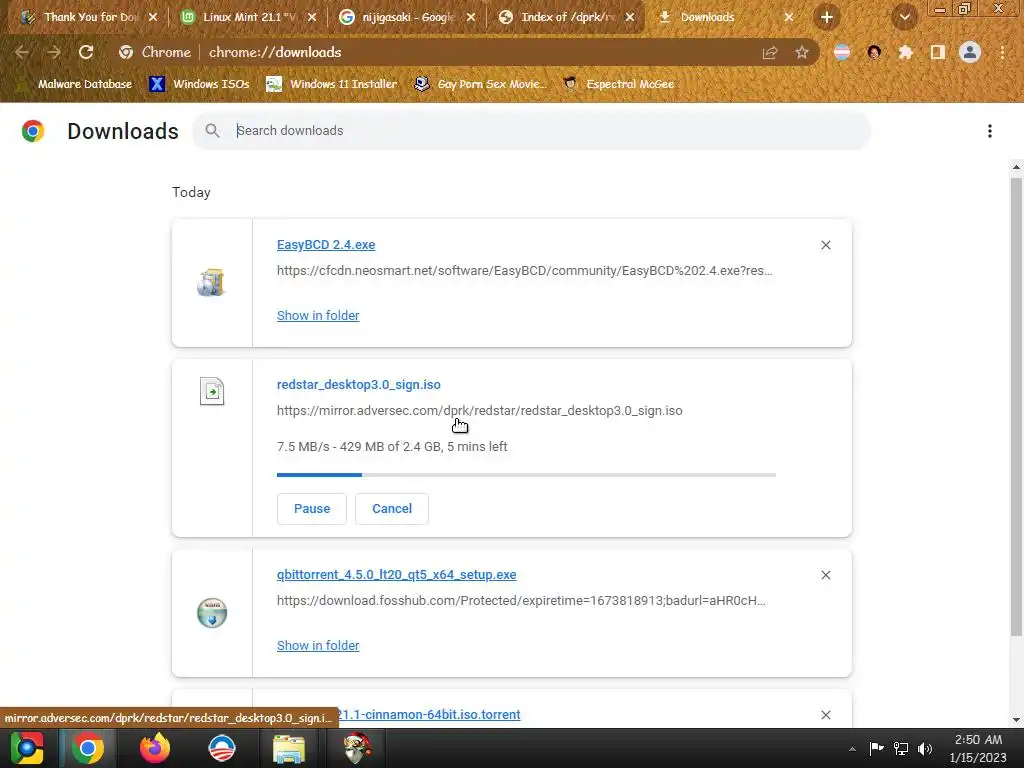Open the extensions puzzle-piece menu
The width and height of the screenshot is (1024, 768).
906,52
